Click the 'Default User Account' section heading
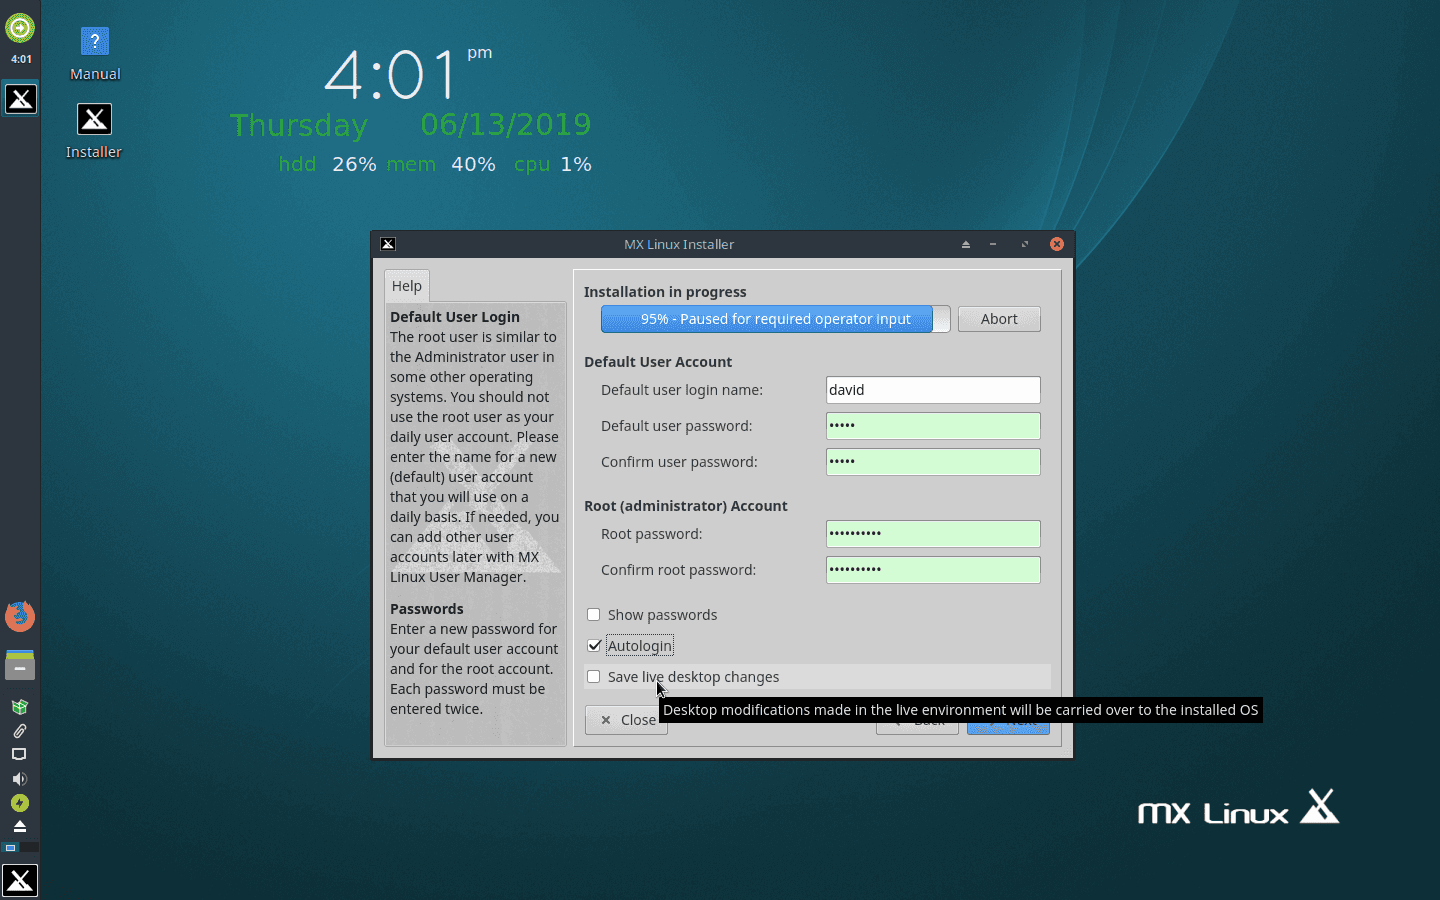This screenshot has width=1440, height=900. [658, 362]
